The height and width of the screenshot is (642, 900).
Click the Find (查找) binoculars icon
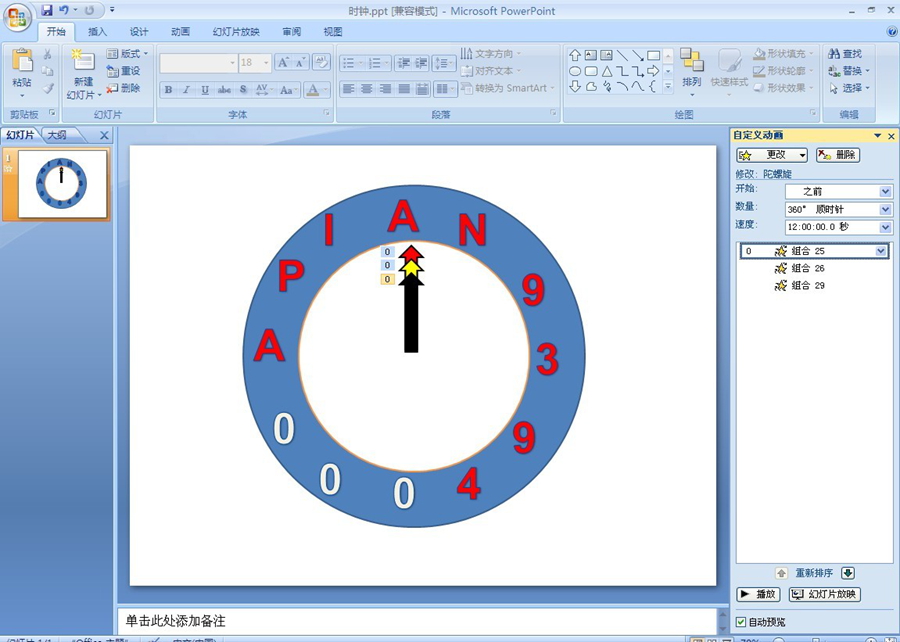[845, 54]
